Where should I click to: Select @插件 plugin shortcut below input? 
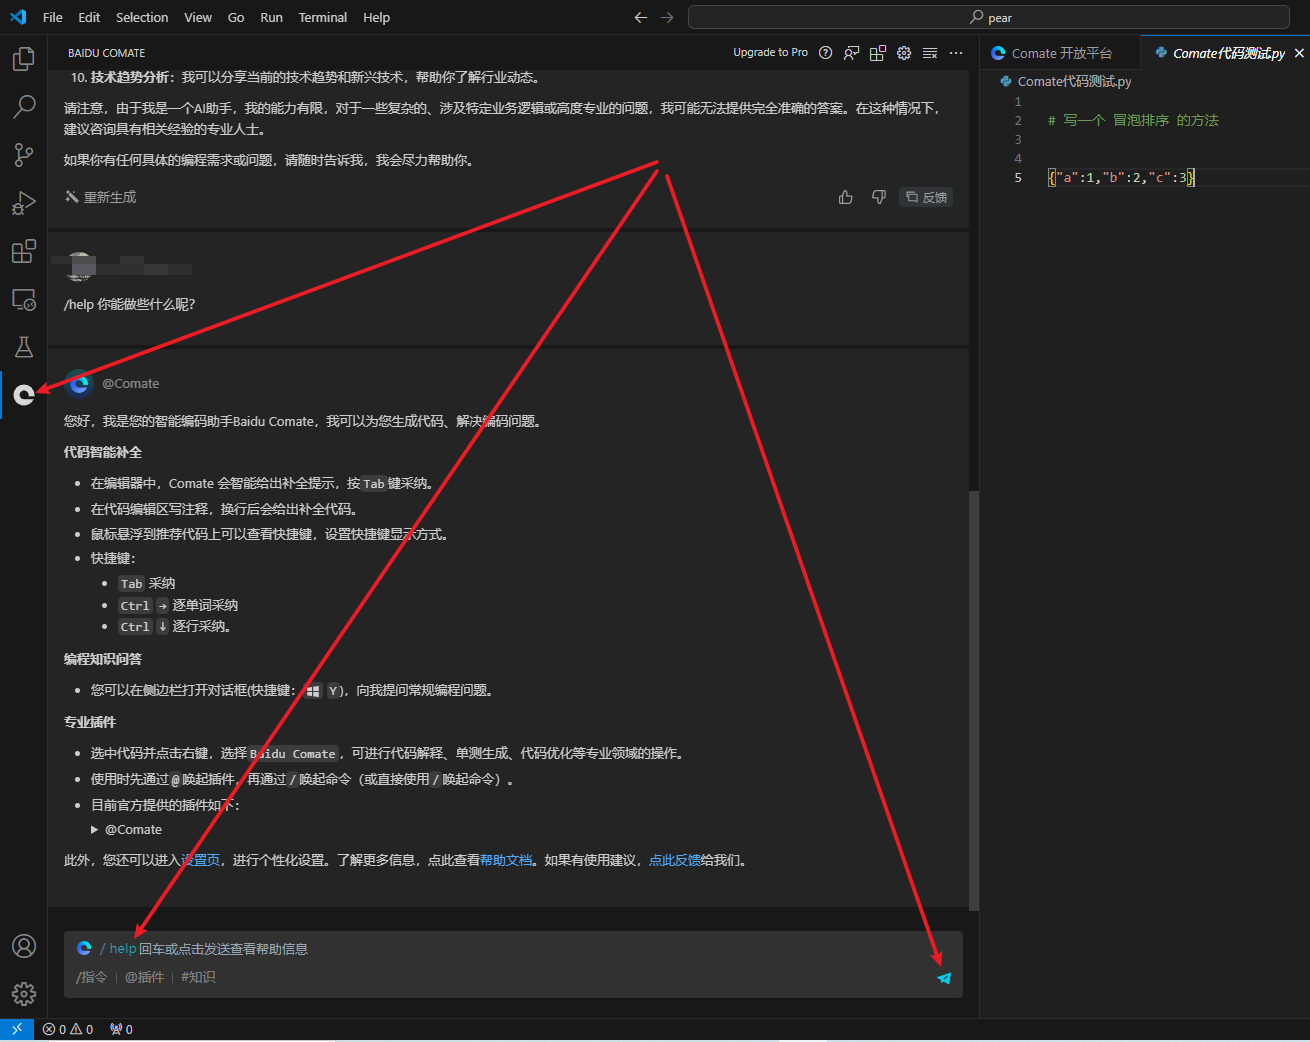pyautogui.click(x=144, y=977)
